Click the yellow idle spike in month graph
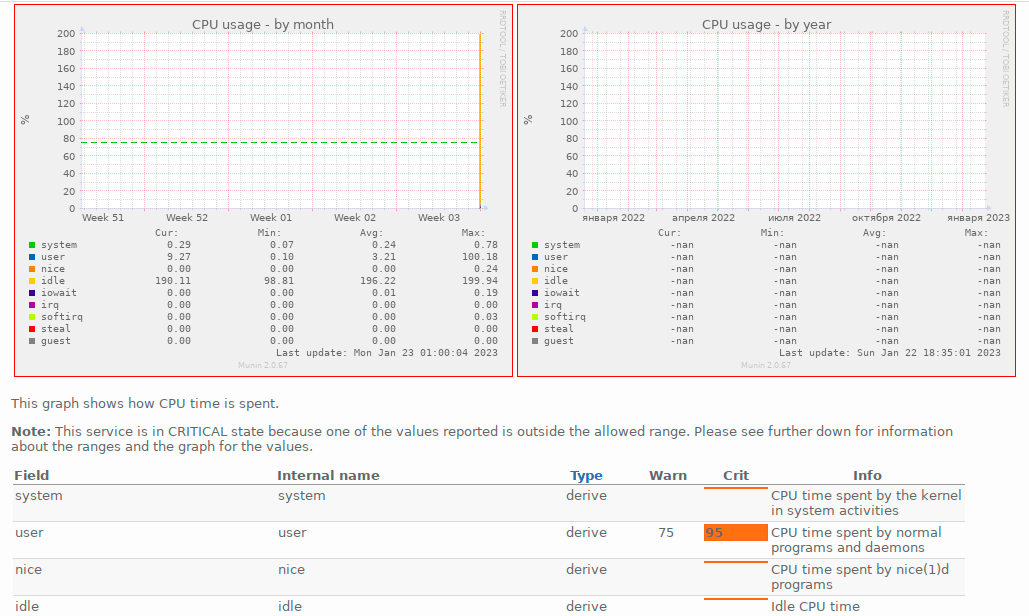Viewport: 1029px width, 616px height. click(x=480, y=121)
